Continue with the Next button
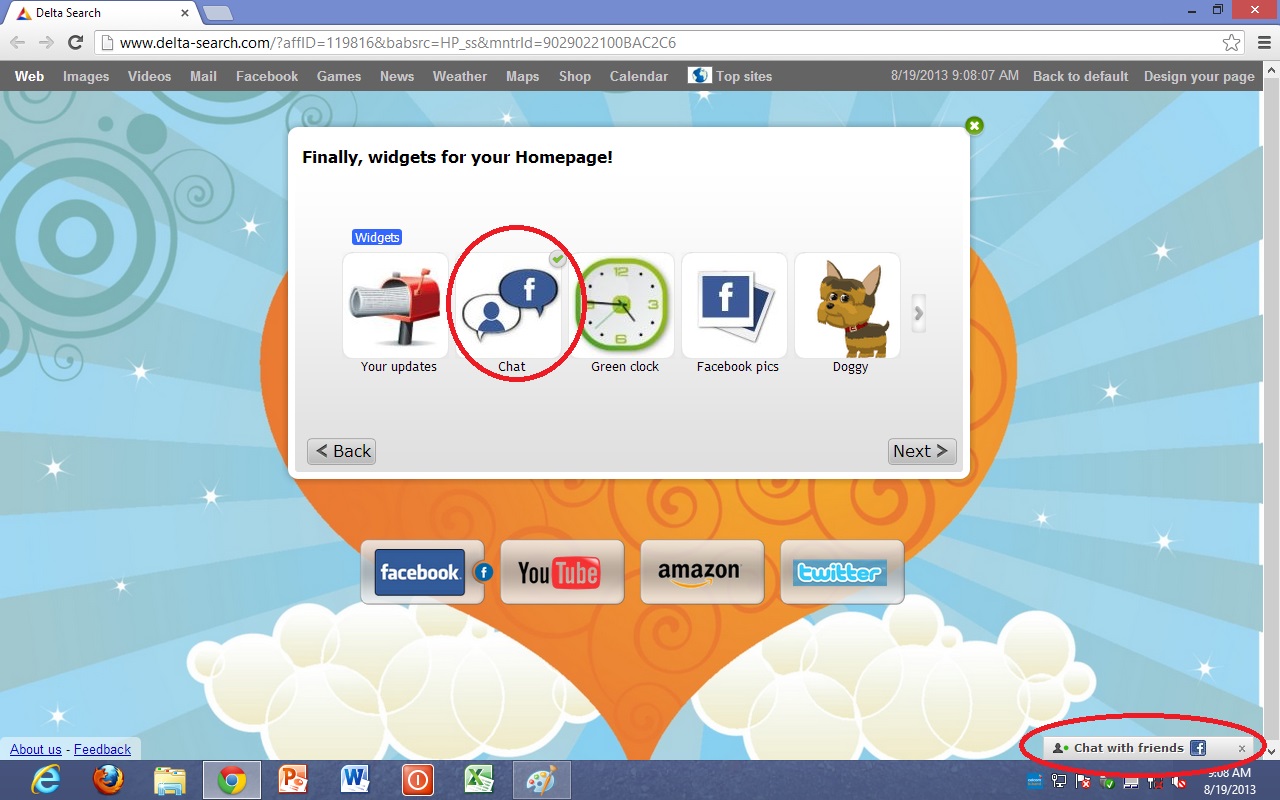Image resolution: width=1280 pixels, height=800 pixels. [x=922, y=451]
